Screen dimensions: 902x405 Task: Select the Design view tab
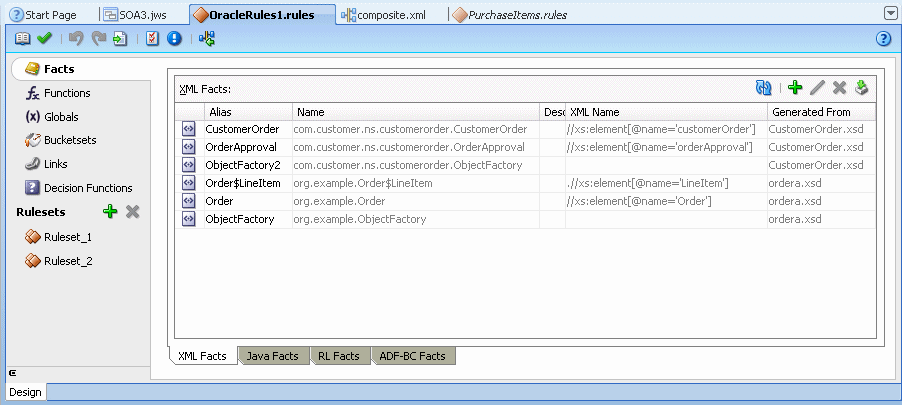coord(25,392)
